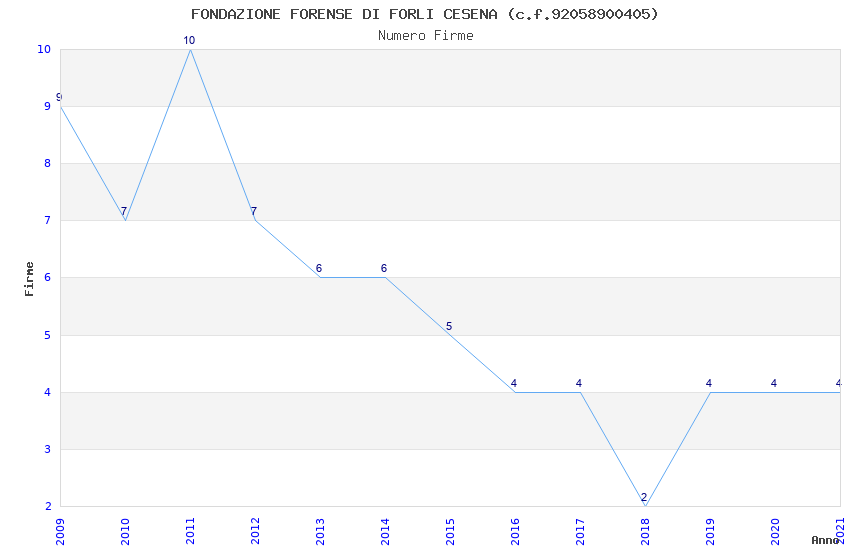The height and width of the screenshot is (550, 850).
Task: Click y-axis tick value 4
Action: coord(48,392)
